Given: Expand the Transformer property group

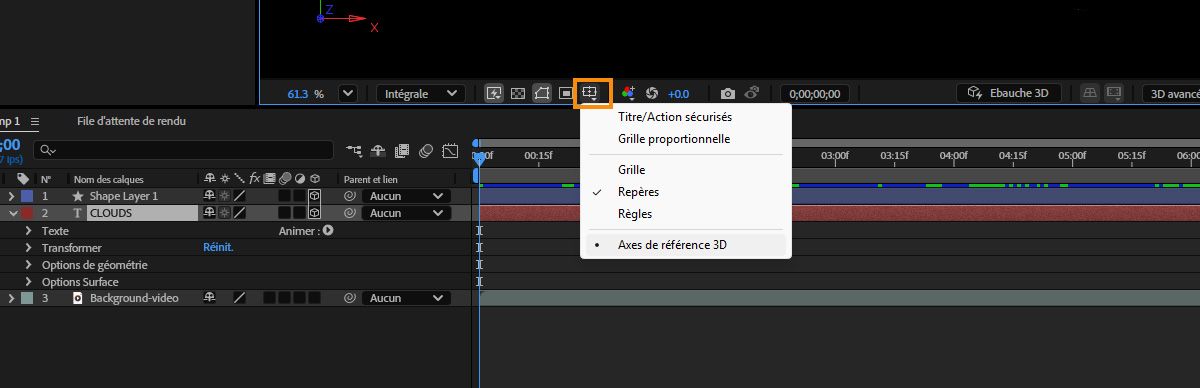Looking at the screenshot, I should click(x=29, y=247).
